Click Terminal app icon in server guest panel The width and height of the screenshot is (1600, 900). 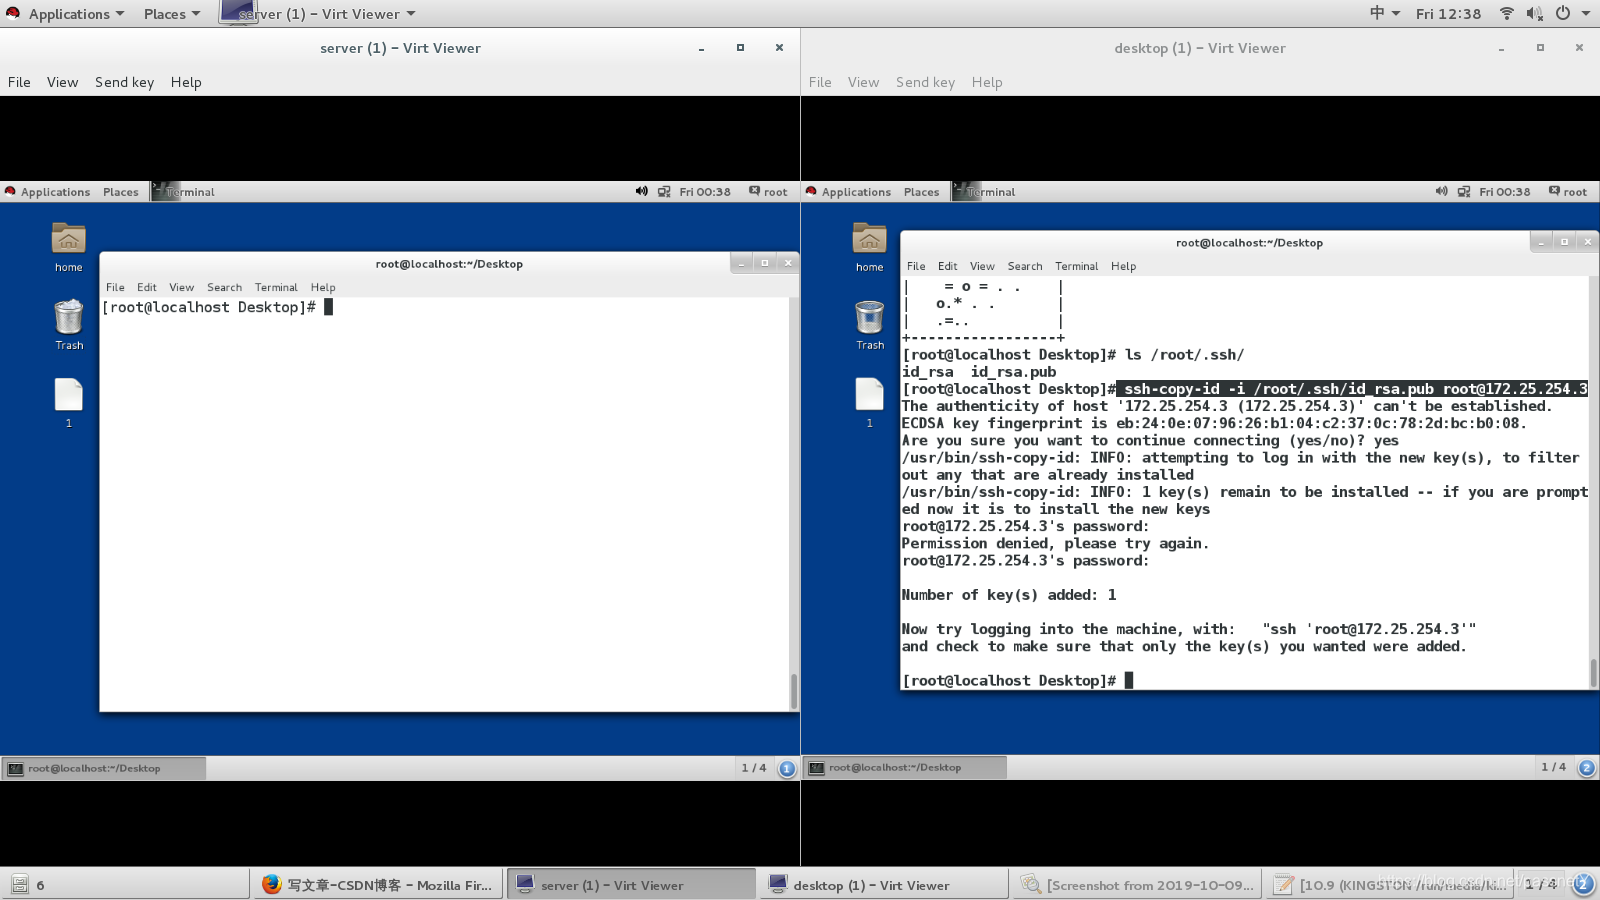pyautogui.click(x=183, y=192)
